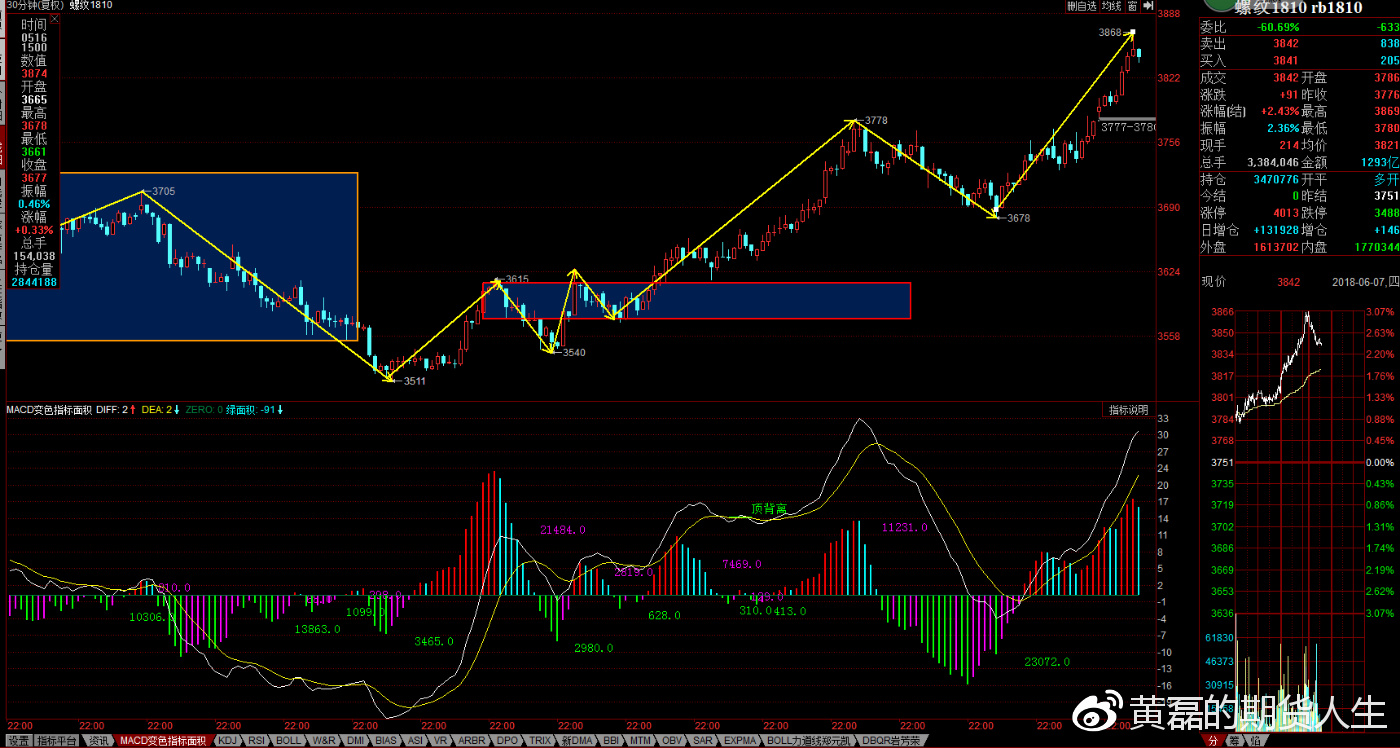Switch to the DPO indicator tab

(x=508, y=741)
